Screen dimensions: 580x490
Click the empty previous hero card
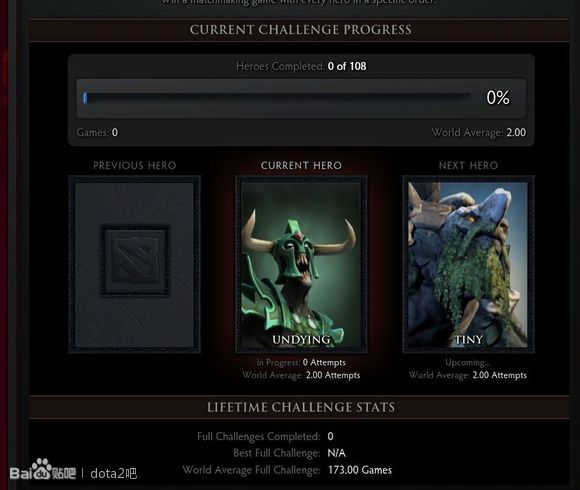point(135,264)
